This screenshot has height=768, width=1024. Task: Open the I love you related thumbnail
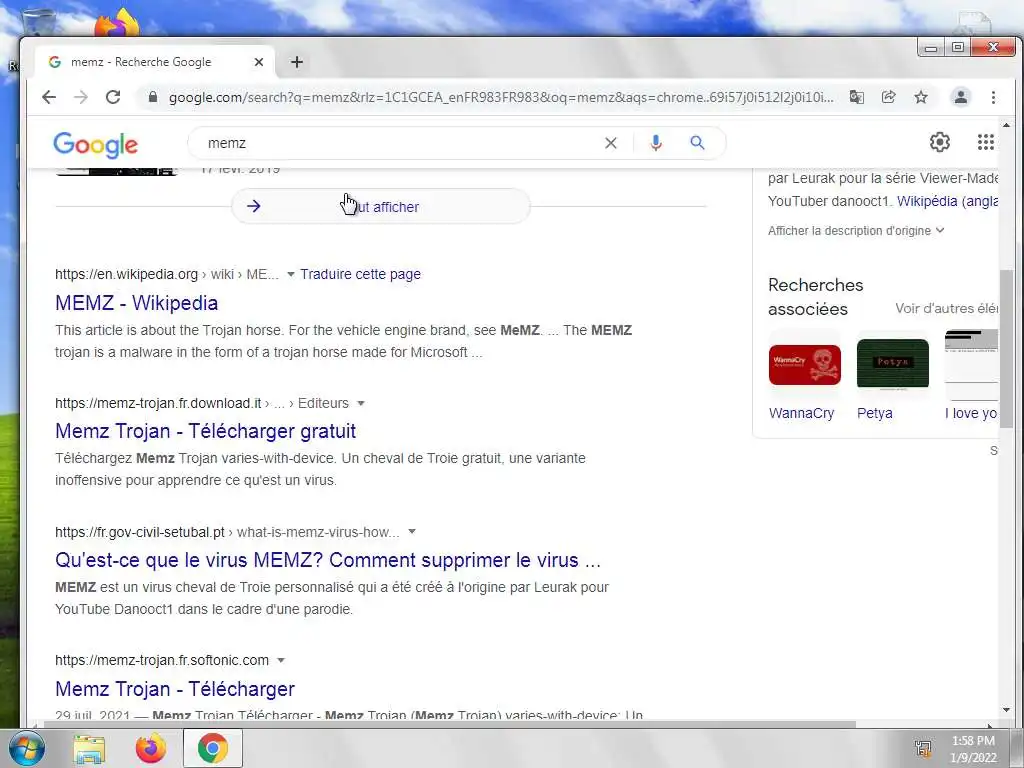[971, 364]
